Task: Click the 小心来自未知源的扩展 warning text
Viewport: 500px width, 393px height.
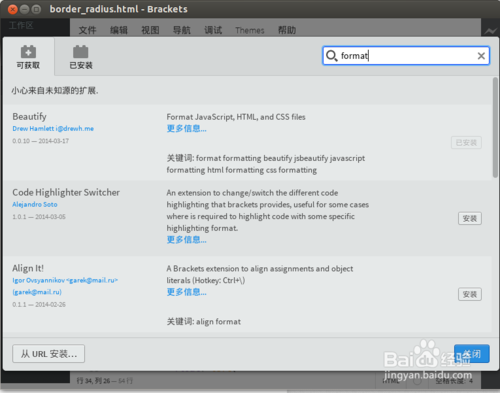Action: pos(55,91)
